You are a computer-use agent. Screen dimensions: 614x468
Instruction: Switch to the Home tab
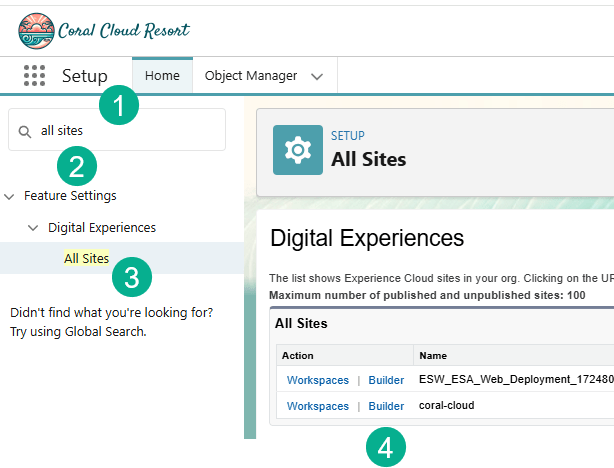[162, 76]
